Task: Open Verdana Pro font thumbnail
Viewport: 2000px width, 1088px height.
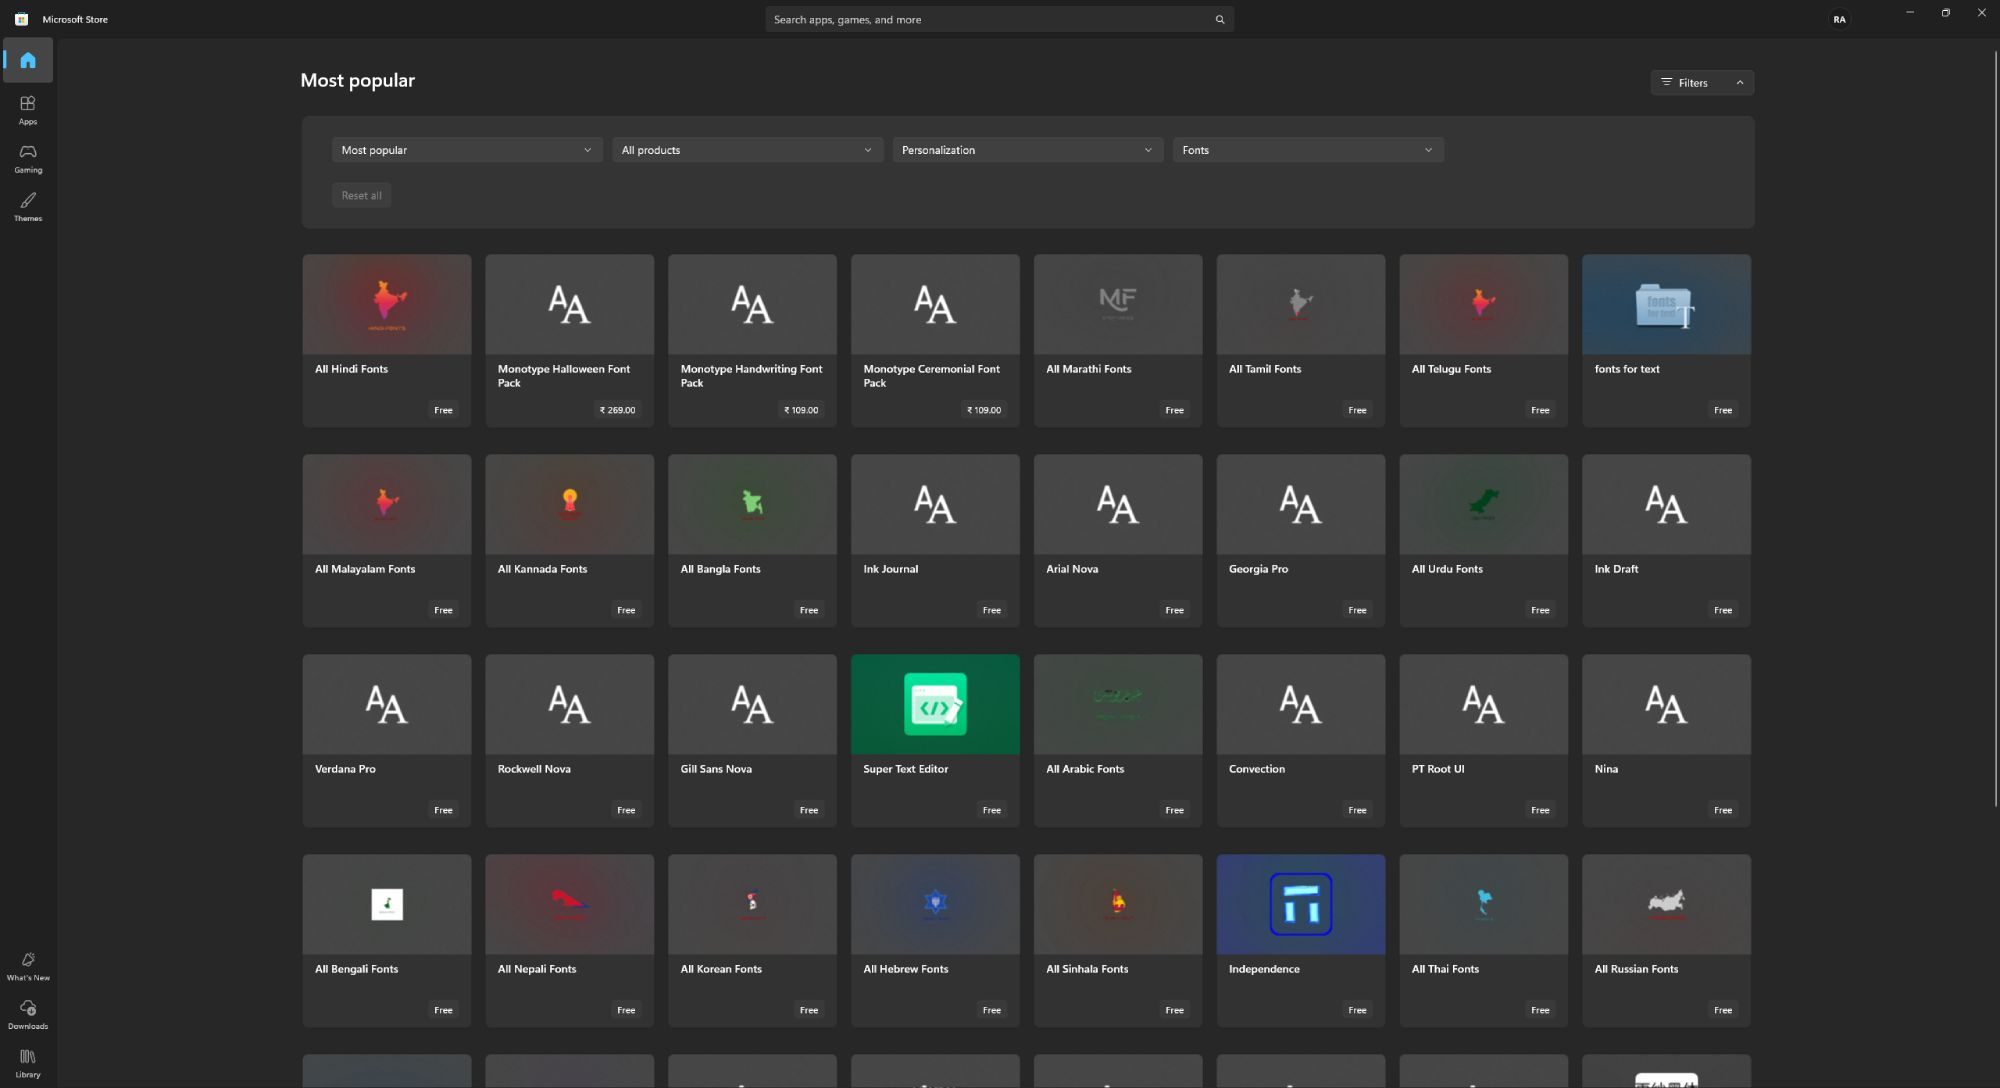Action: [387, 704]
